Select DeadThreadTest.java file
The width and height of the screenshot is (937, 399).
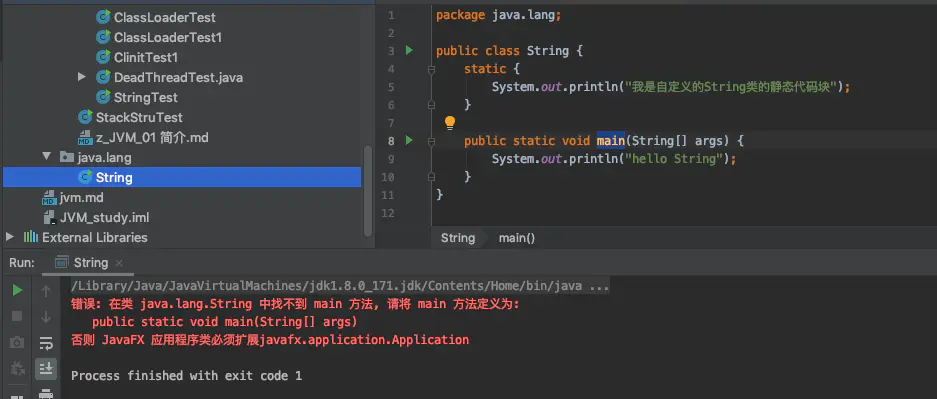(178, 77)
